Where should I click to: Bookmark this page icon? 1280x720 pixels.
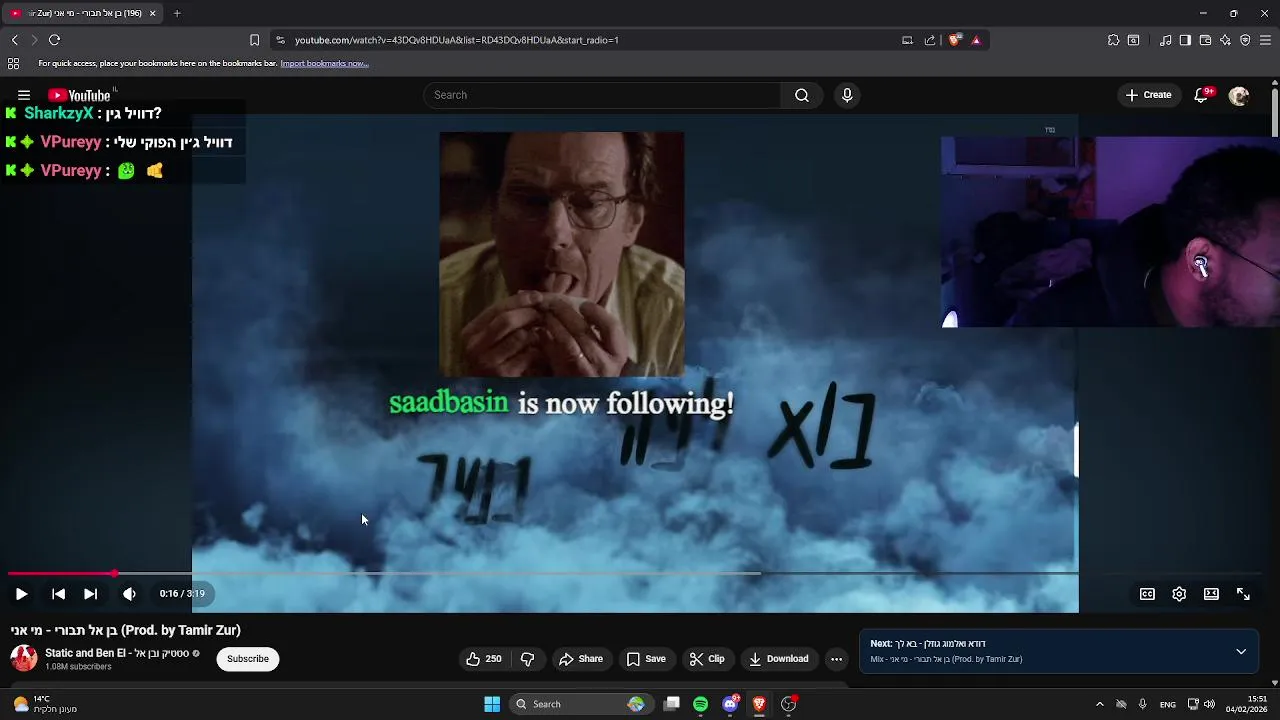pyautogui.click(x=254, y=40)
